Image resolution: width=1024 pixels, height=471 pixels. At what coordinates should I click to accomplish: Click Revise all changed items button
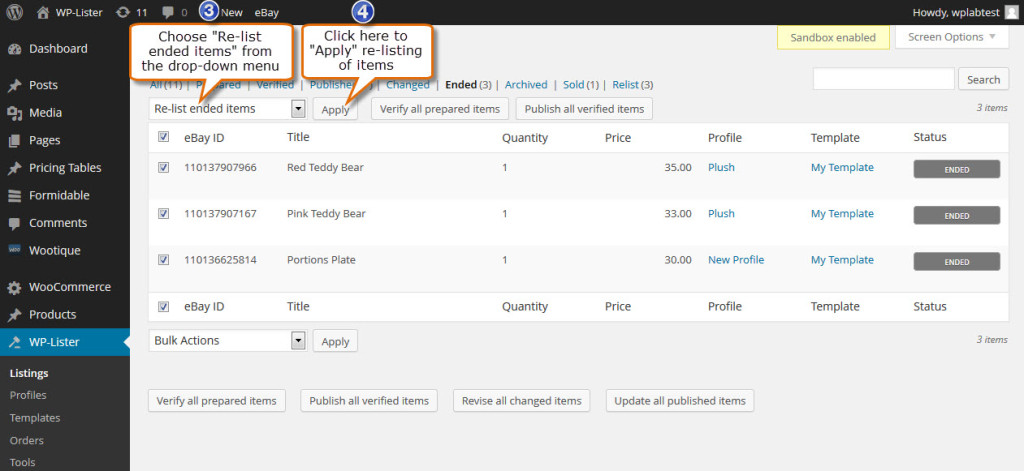tap(522, 401)
